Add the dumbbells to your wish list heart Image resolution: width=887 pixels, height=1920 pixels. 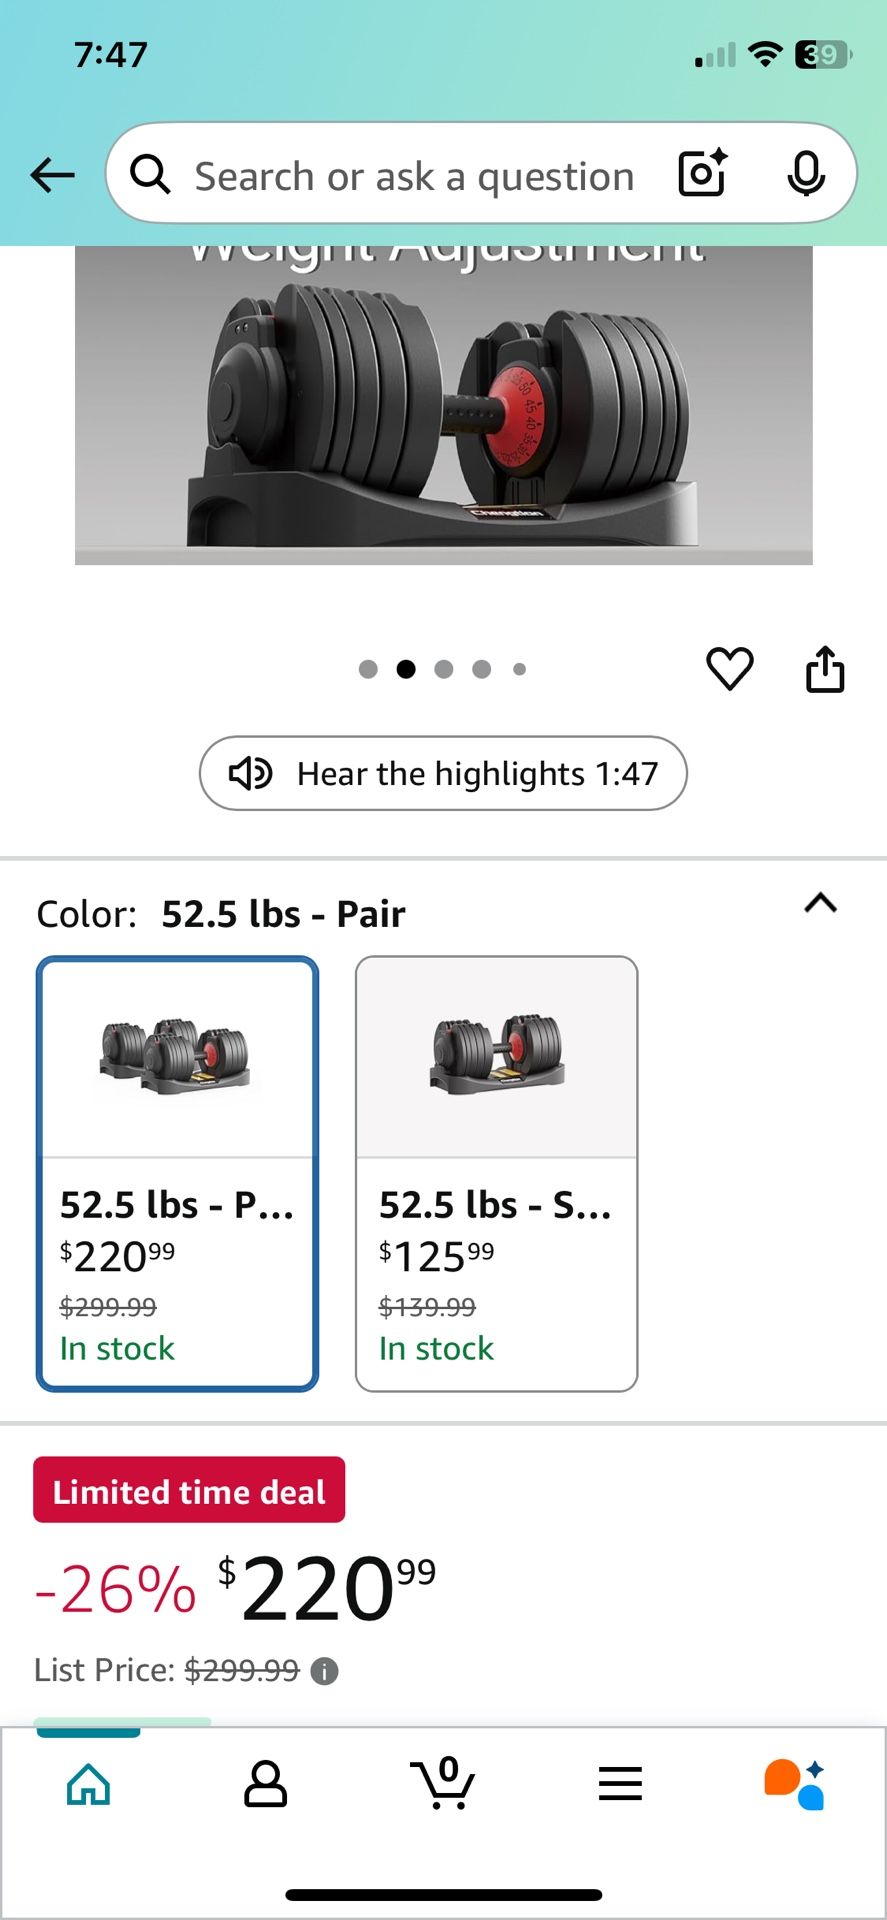730,669
